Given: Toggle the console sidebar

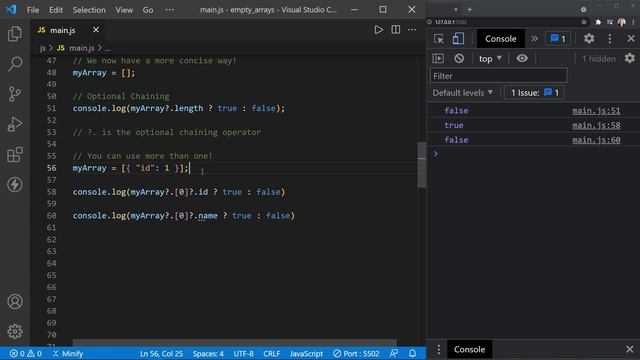Looking at the screenshot, I should pyautogui.click(x=438, y=58).
